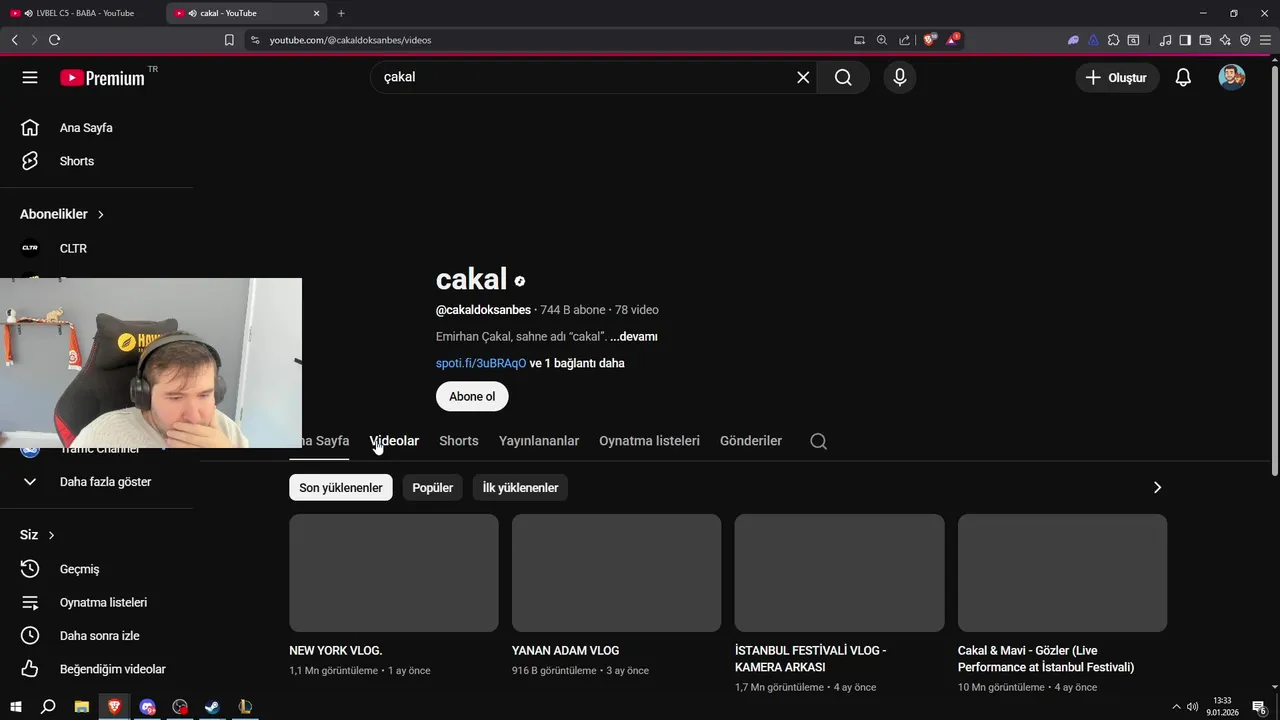
Task: Open Brave Rewards triangle icon
Action: (953, 40)
